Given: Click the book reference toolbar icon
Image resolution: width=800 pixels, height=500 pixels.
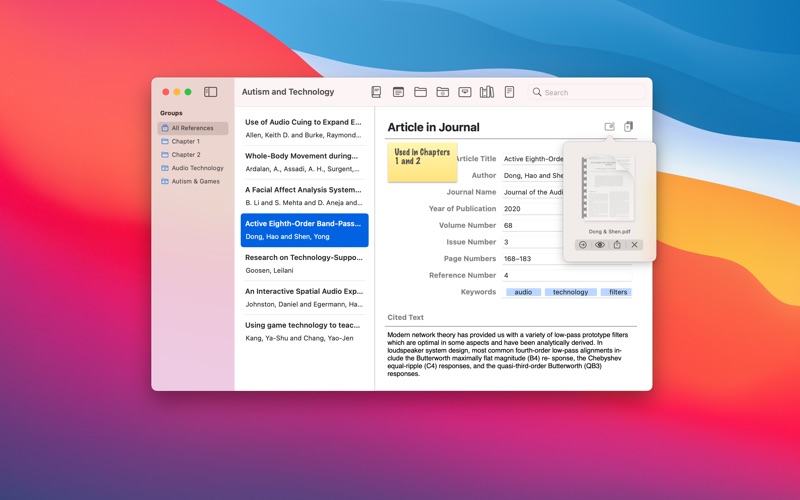Looking at the screenshot, I should point(376,92).
